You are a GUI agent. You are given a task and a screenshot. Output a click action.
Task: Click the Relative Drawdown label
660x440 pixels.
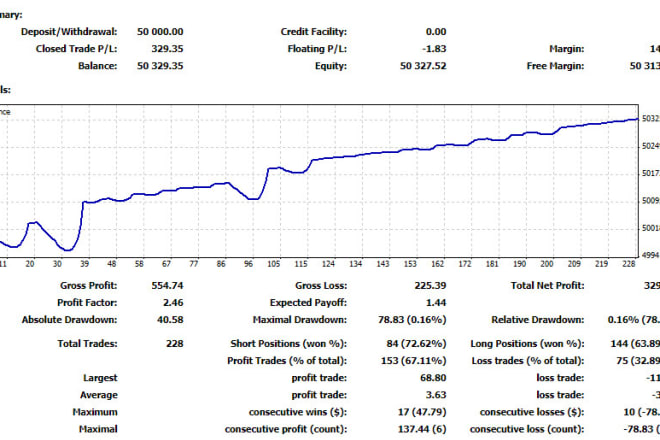(538, 320)
